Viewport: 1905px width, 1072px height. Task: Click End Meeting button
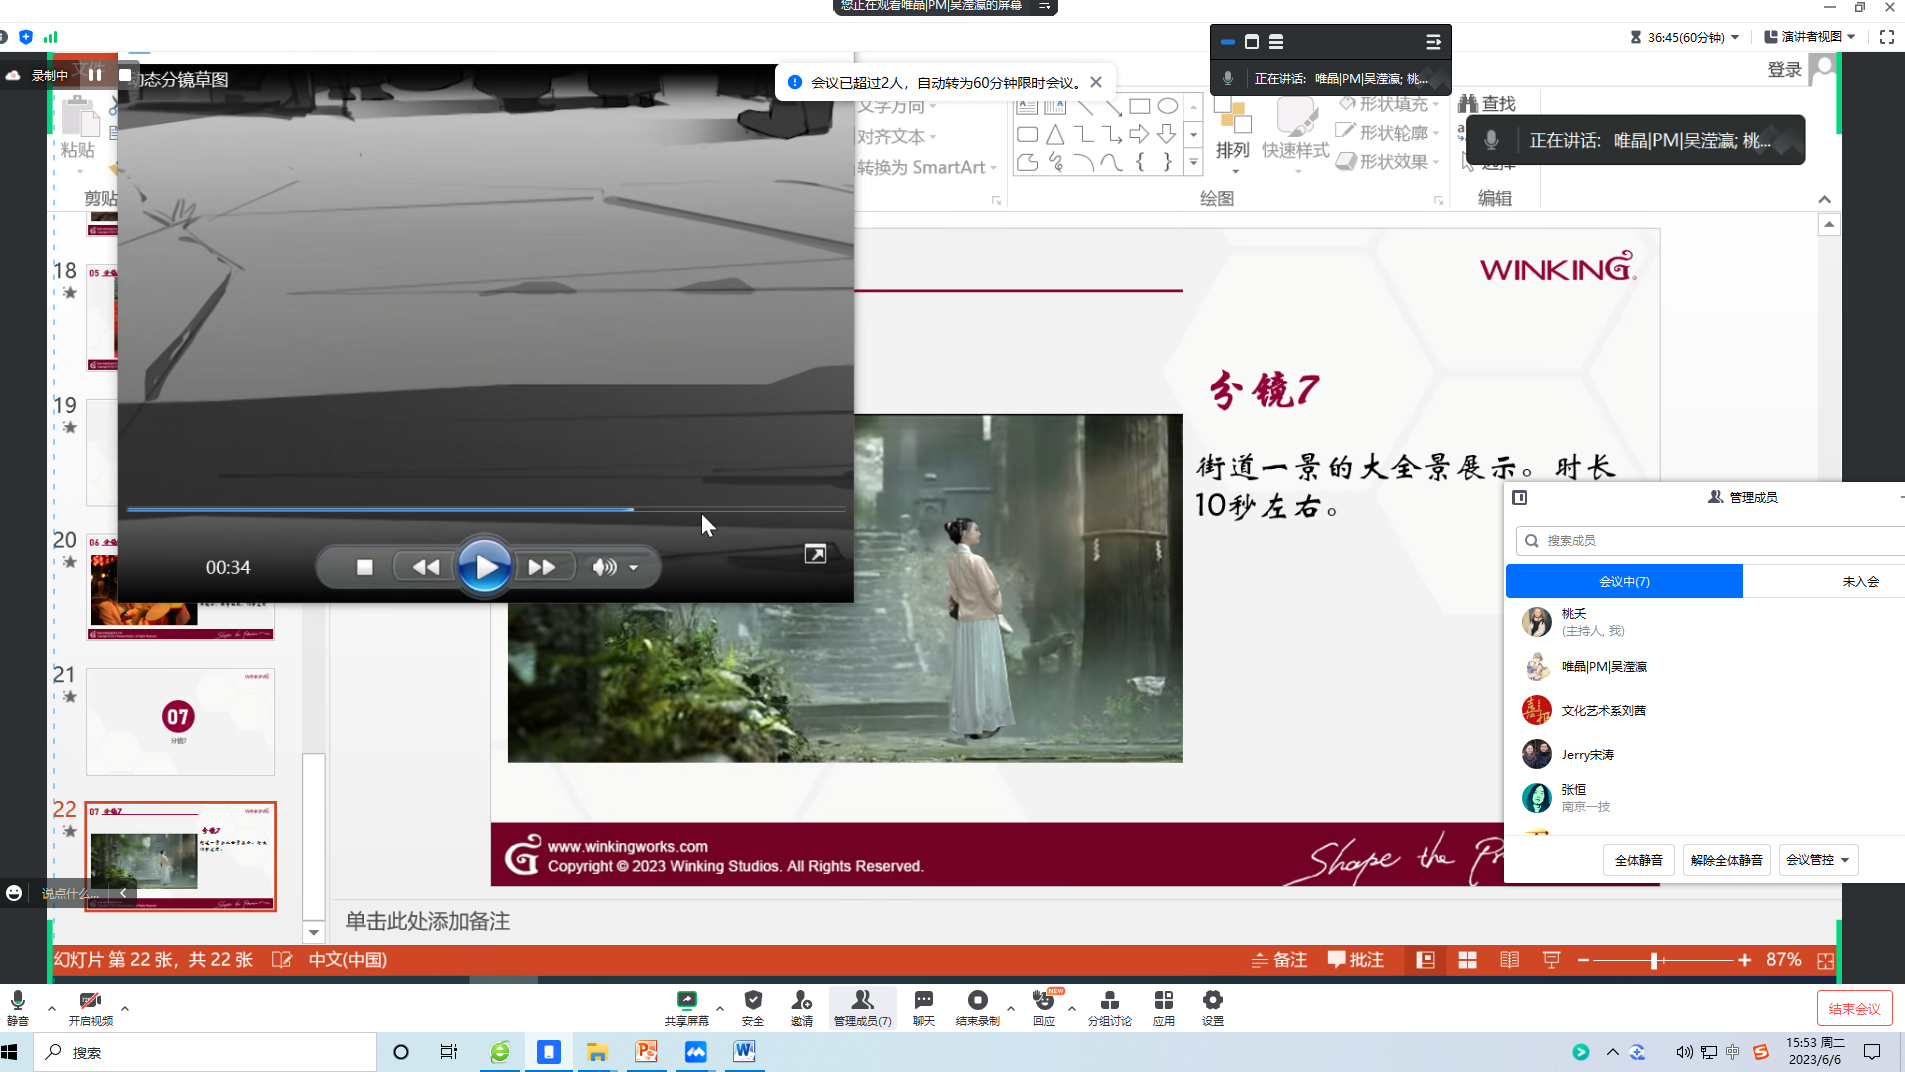point(1854,1008)
